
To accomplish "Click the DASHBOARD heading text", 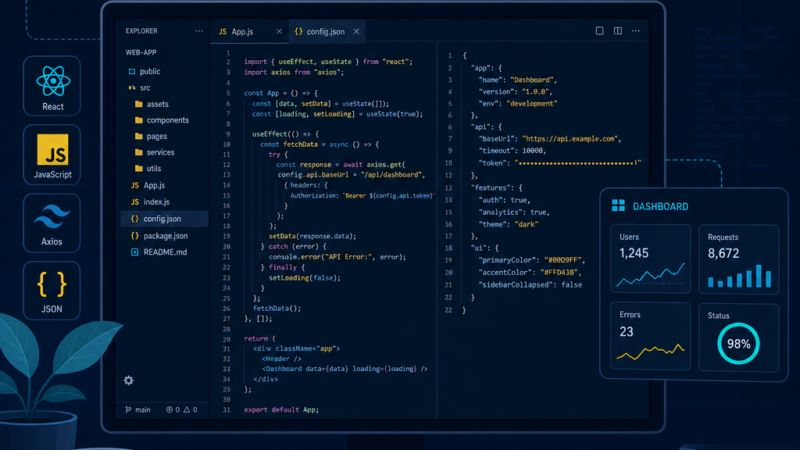I will (660, 207).
